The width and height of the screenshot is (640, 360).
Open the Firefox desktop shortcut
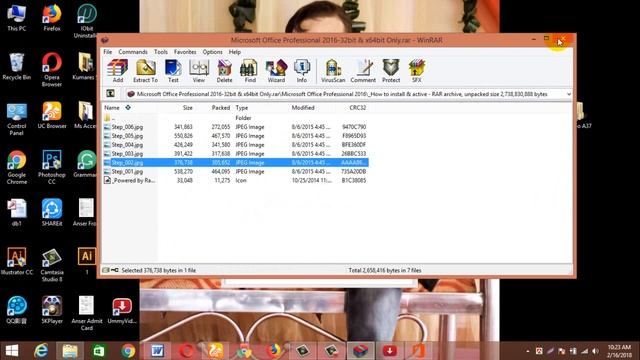click(52, 18)
